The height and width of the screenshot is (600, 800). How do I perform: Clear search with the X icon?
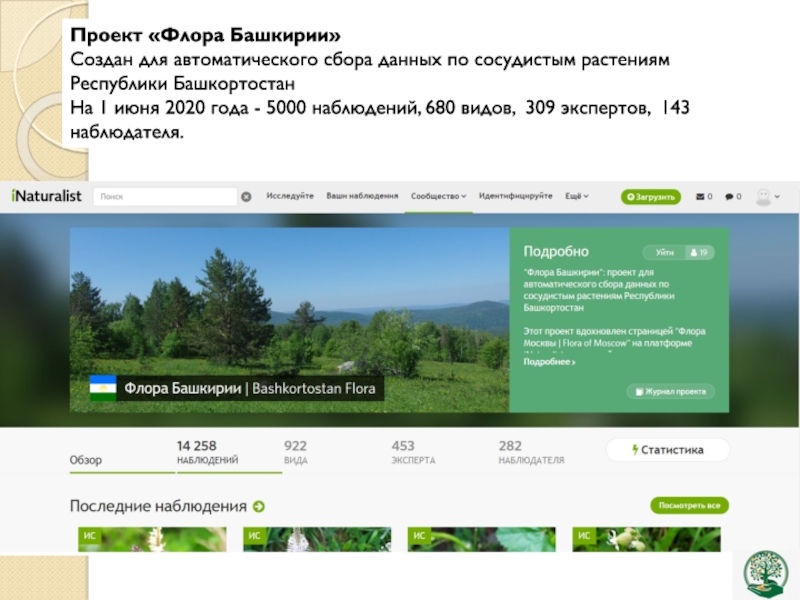(x=246, y=198)
